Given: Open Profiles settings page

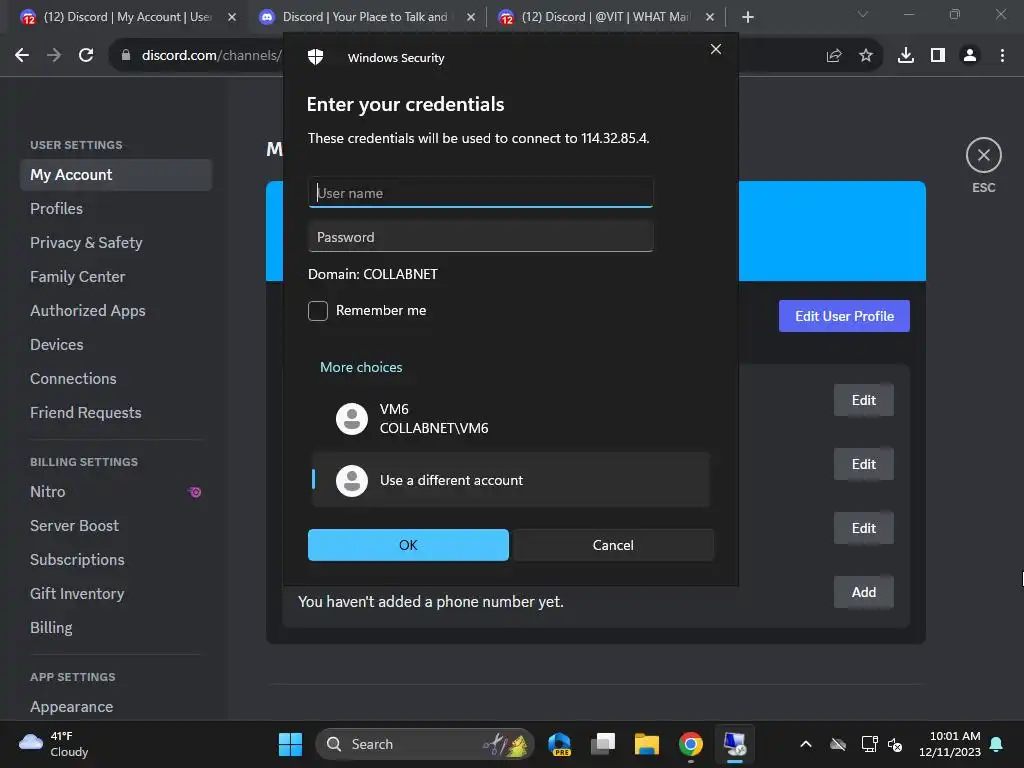Looking at the screenshot, I should [116, 208].
